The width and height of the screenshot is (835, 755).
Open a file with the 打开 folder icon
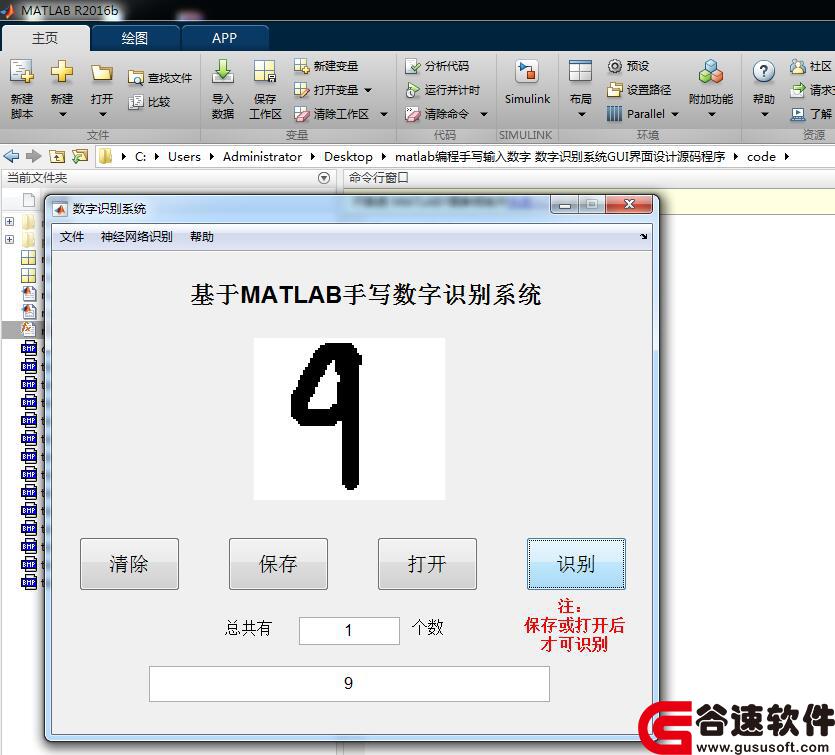coord(102,72)
